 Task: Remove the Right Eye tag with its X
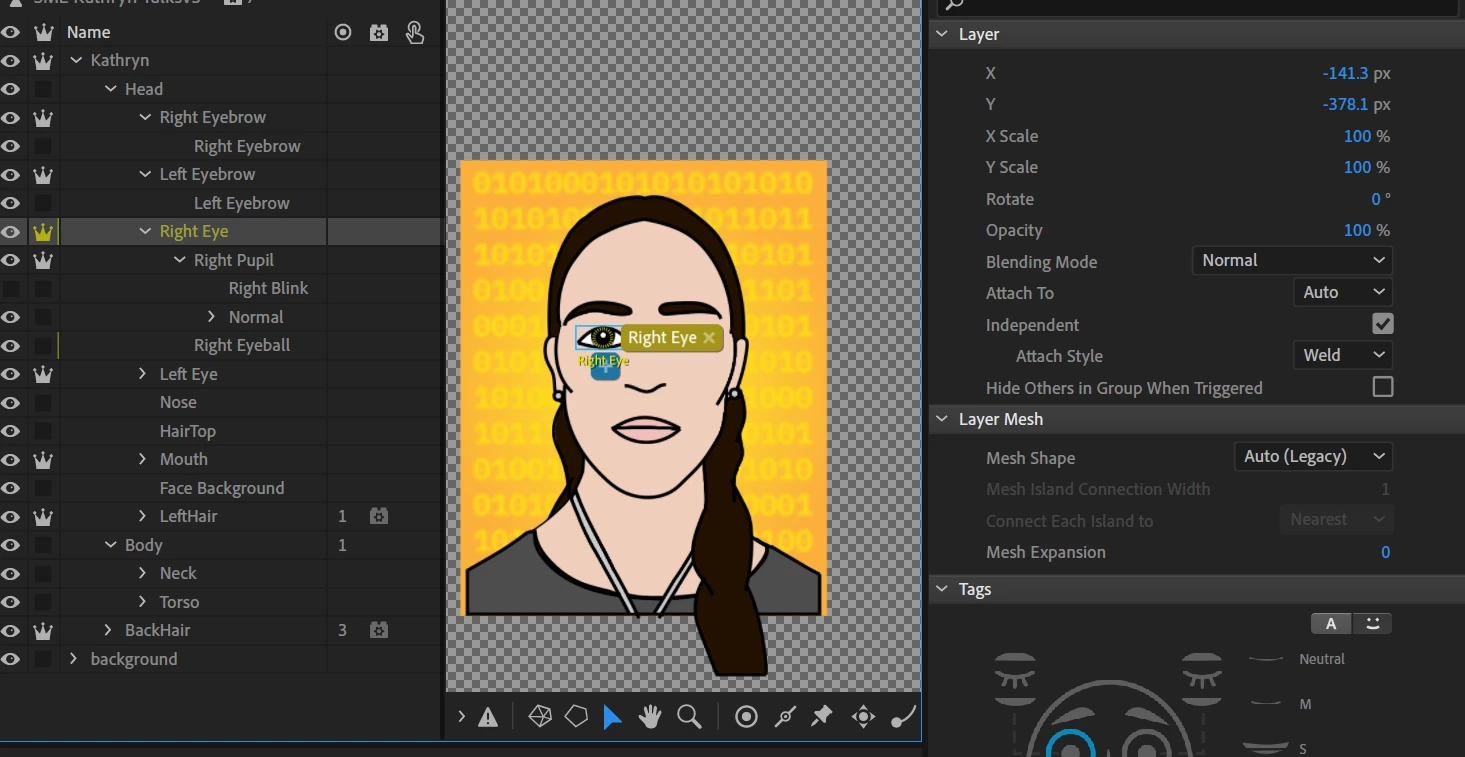[709, 338]
